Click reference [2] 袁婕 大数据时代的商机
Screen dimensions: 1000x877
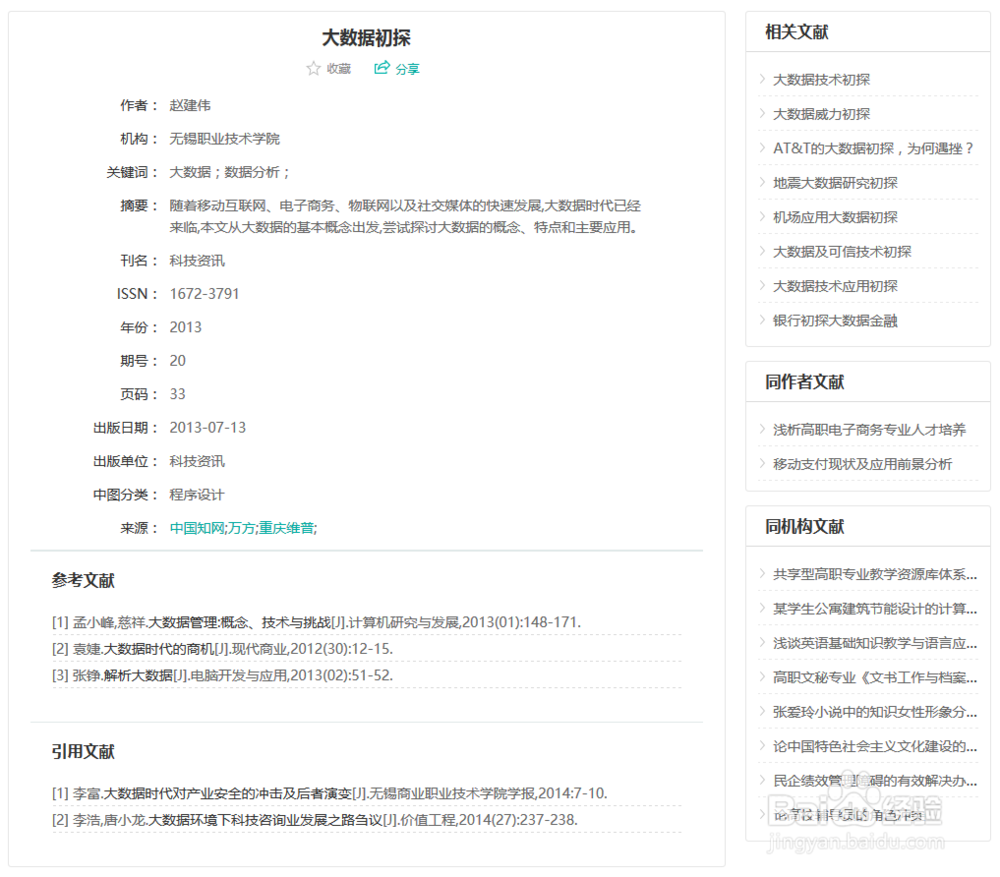(223, 649)
